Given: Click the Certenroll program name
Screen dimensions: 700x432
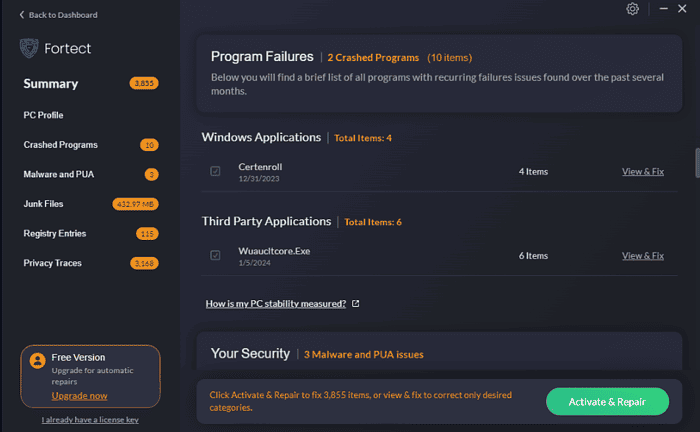Looking at the screenshot, I should tap(260, 166).
